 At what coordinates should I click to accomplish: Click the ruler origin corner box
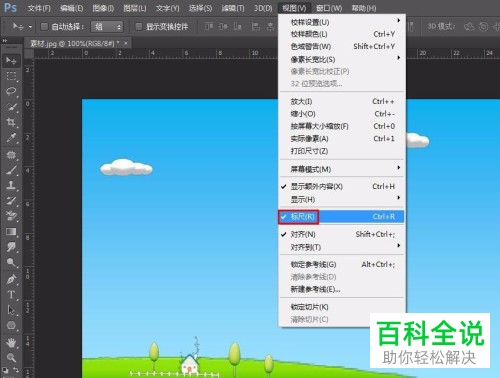(x=29, y=54)
